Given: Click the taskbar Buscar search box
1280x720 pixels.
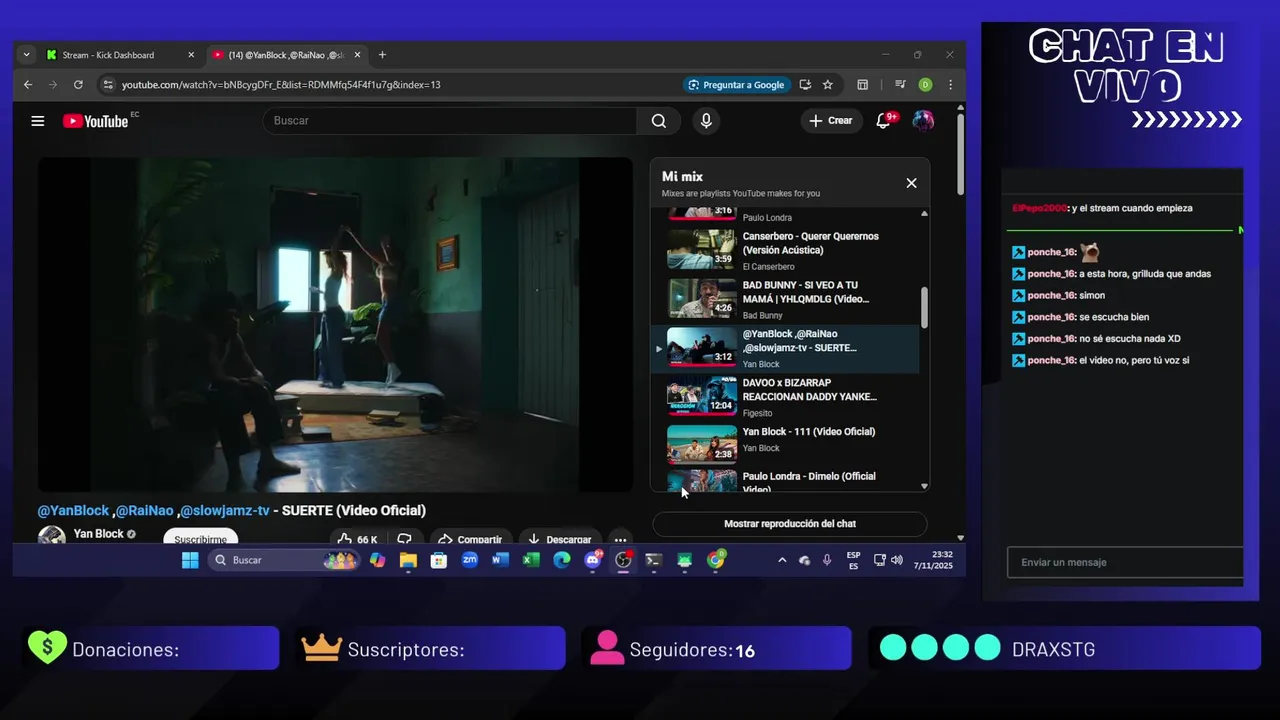Looking at the screenshot, I should click(x=284, y=560).
